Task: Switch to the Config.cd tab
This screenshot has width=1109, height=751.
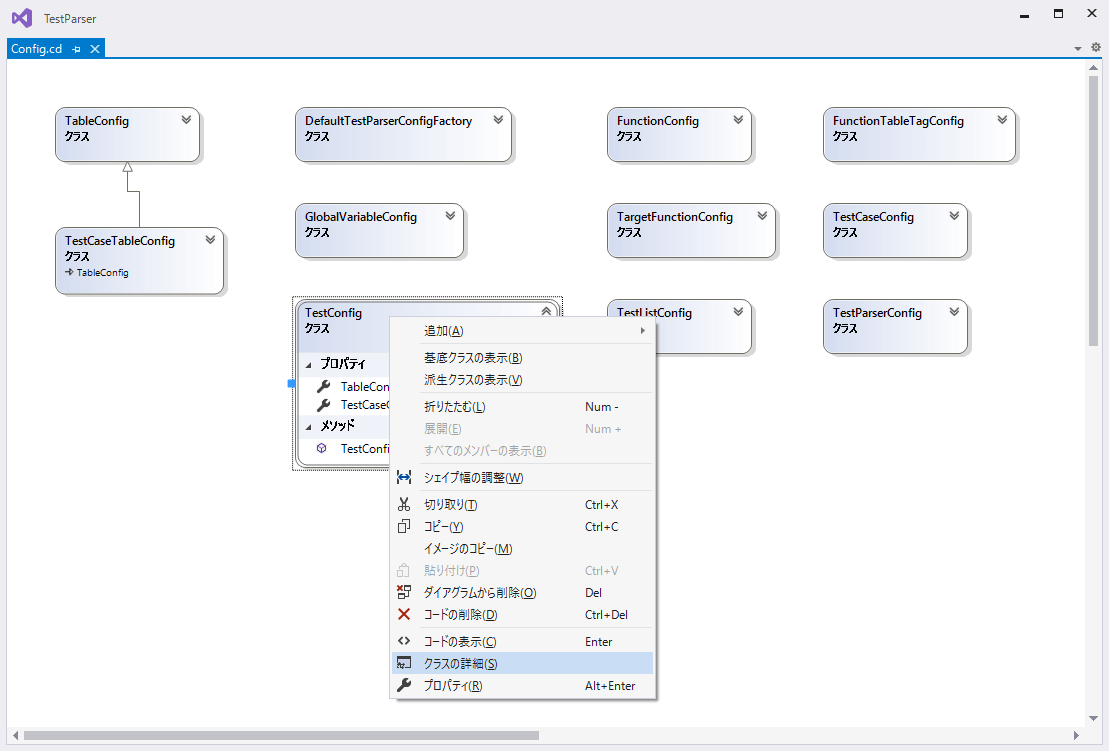Action: point(35,47)
